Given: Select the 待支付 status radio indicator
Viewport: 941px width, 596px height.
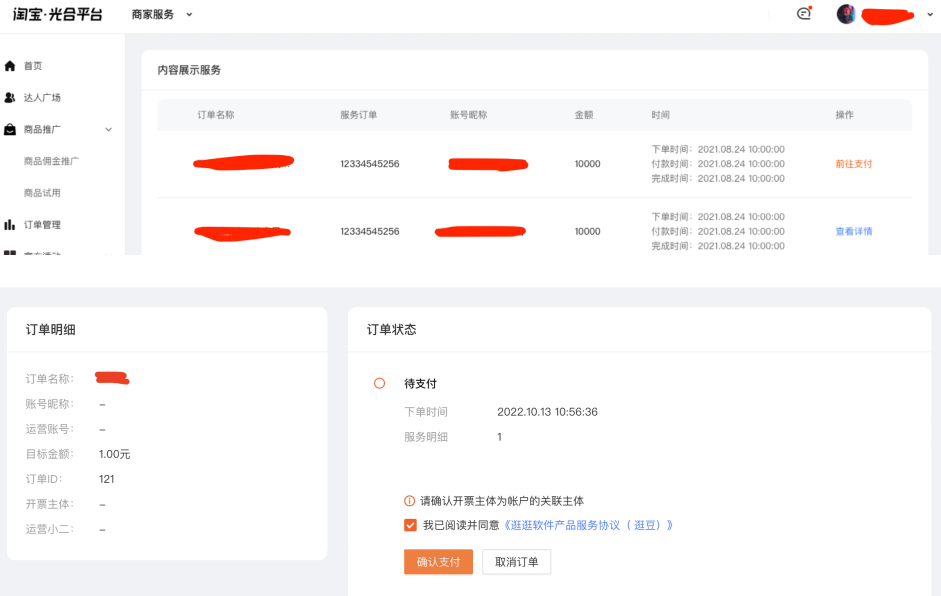Looking at the screenshot, I should (379, 383).
